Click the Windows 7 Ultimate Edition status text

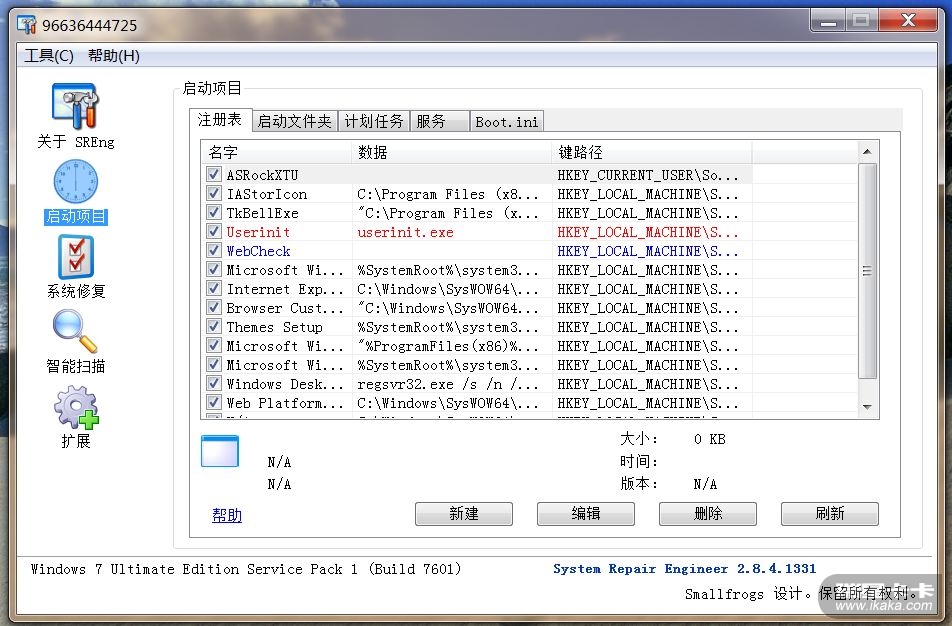coord(246,569)
